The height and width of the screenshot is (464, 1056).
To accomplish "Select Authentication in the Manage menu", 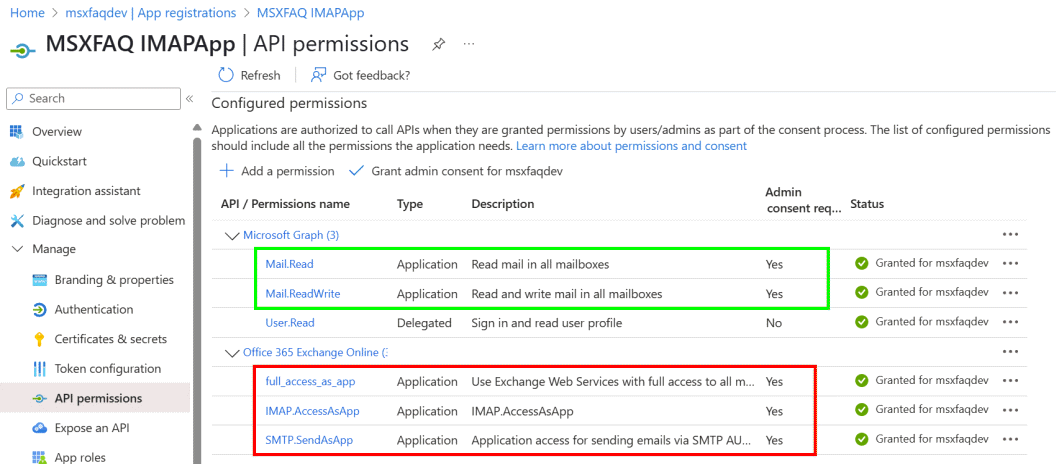I will point(93,310).
